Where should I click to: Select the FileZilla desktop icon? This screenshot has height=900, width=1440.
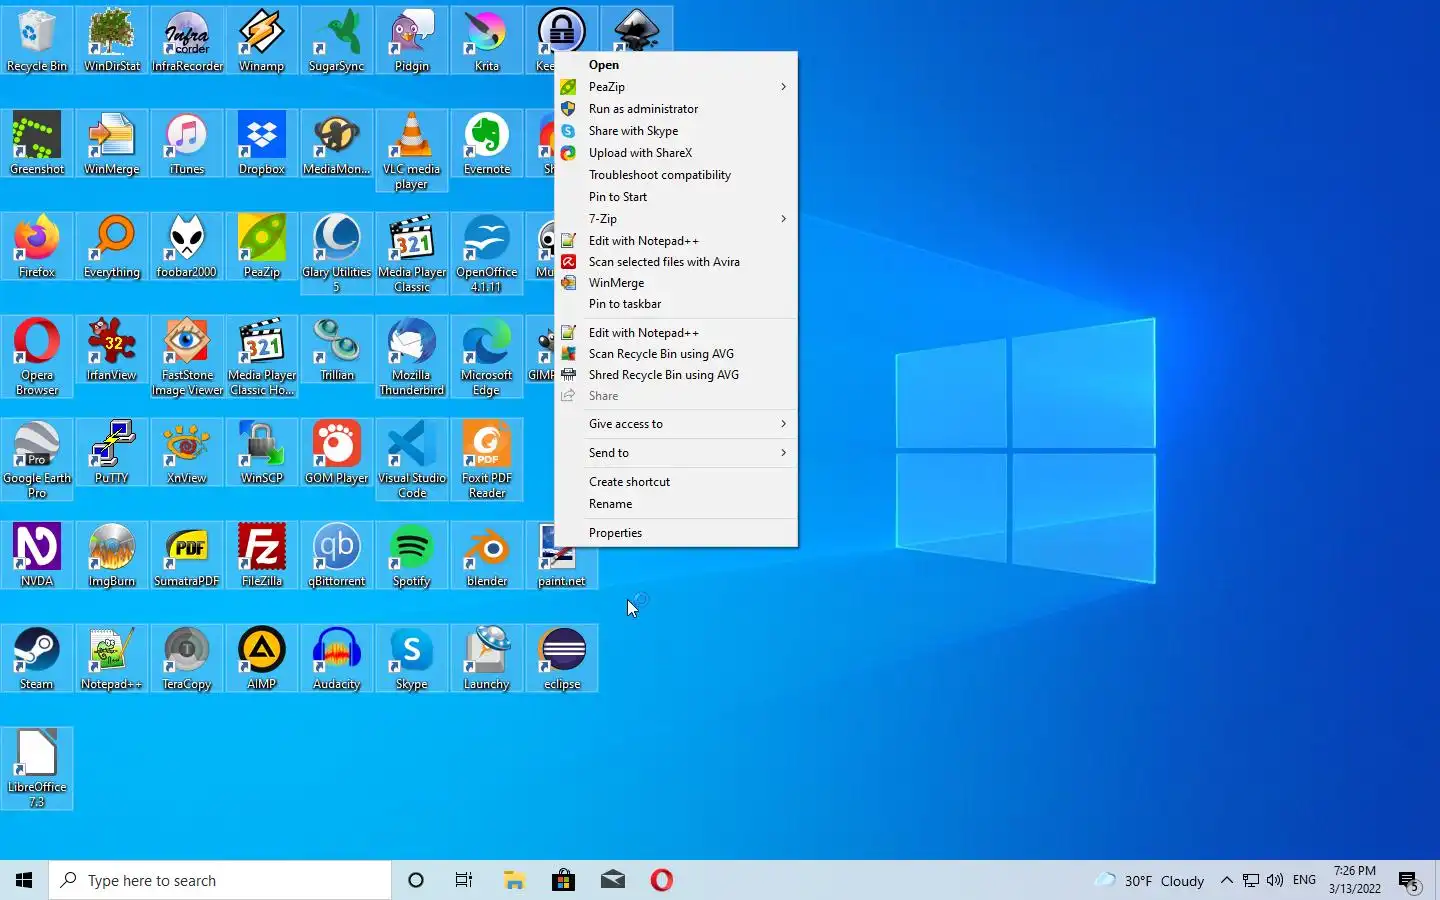[262, 556]
